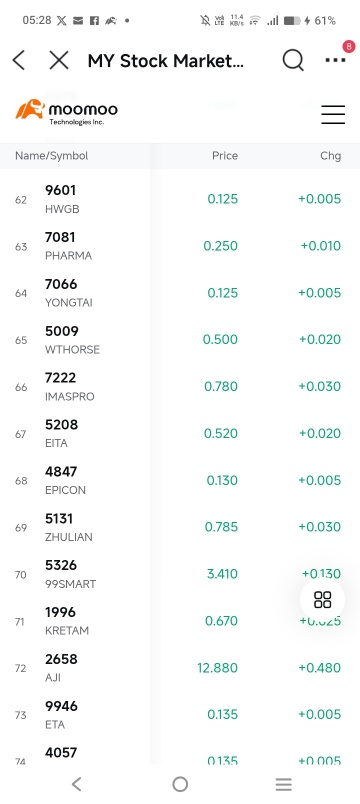360x804 pixels.
Task: Open the moomoo hamburger menu
Action: [x=333, y=114]
